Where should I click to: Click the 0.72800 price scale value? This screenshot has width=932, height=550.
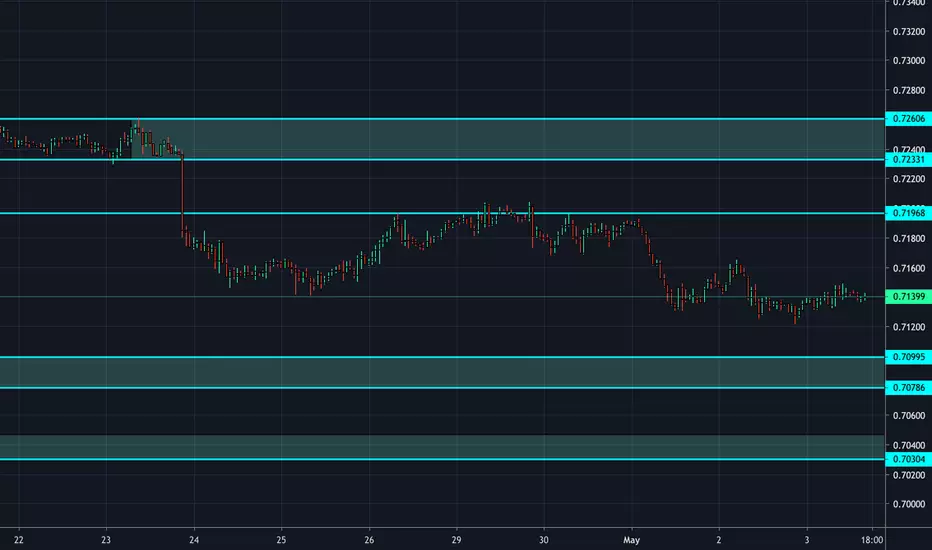909,90
